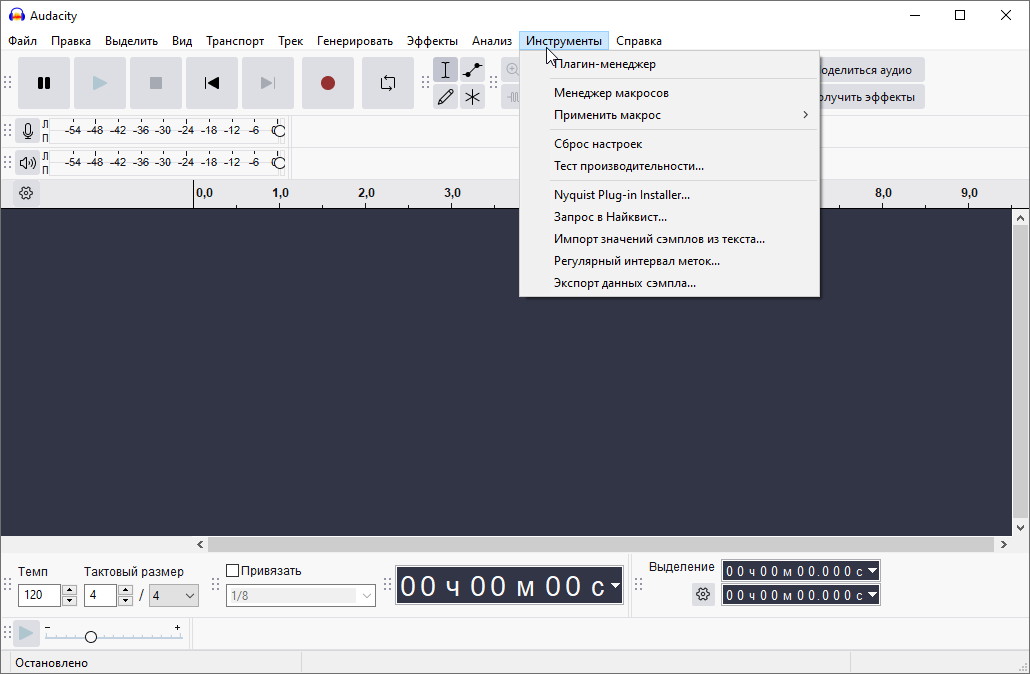Open the Трек menu
Screen dimensions: 1030x674
pyautogui.click(x=290, y=41)
